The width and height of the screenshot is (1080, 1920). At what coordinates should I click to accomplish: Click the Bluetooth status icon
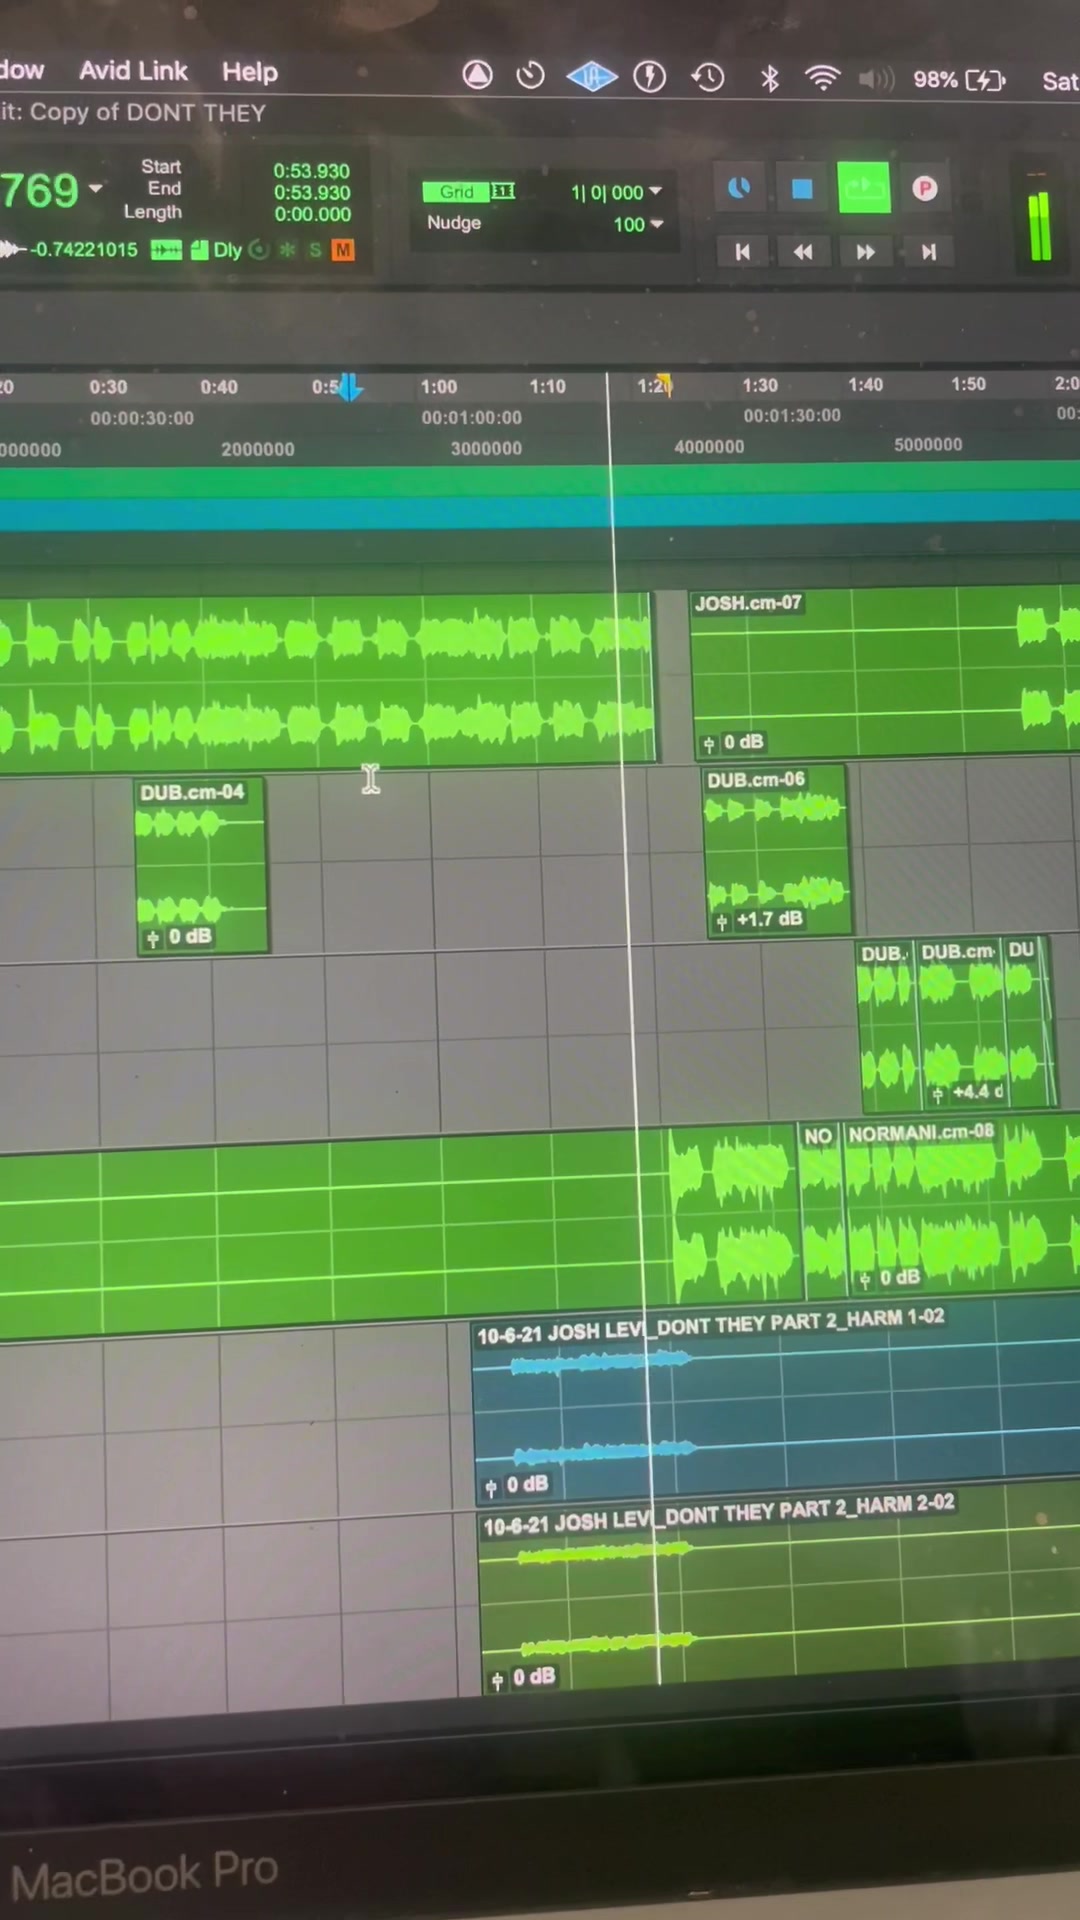[769, 78]
